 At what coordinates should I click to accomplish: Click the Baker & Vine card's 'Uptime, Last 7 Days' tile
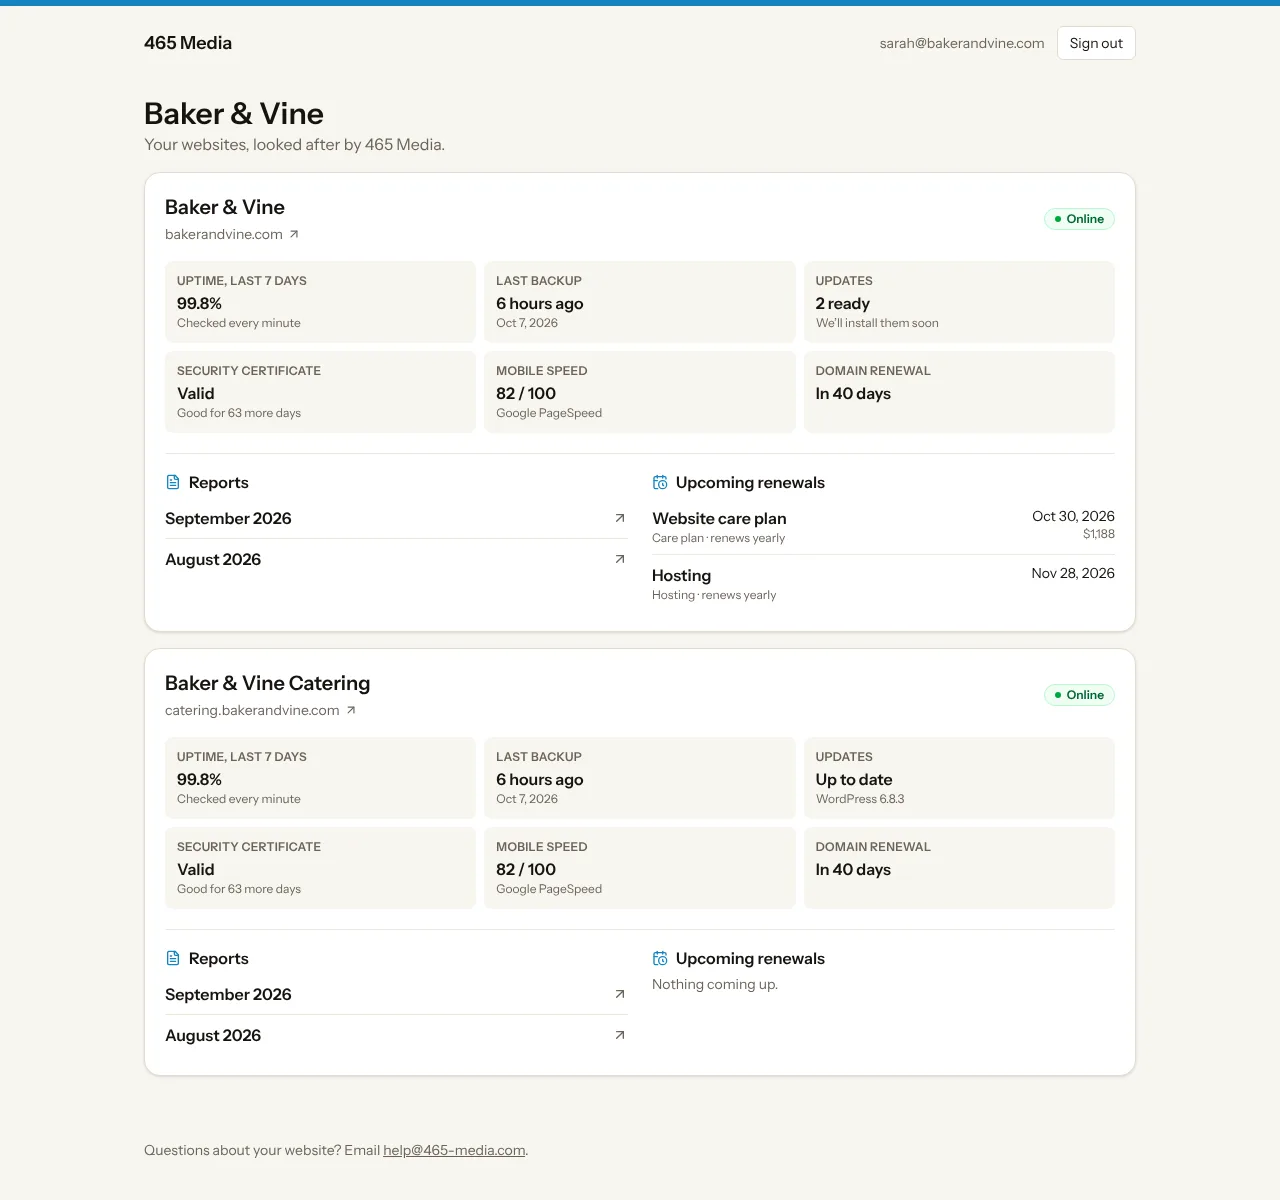tap(320, 302)
